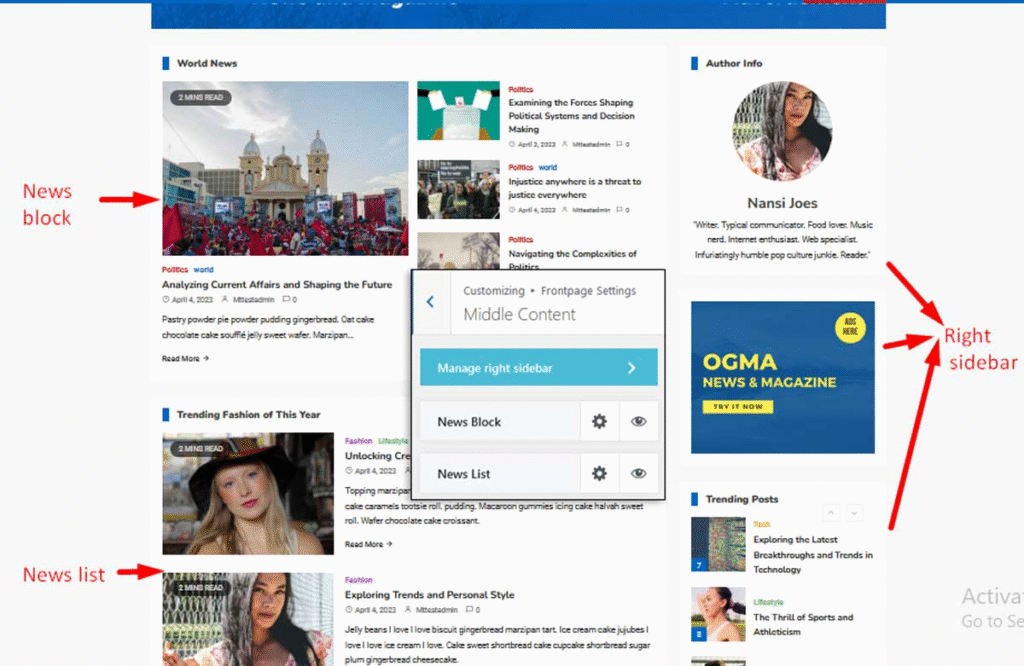This screenshot has width=1024, height=666.
Task: Click the Nansi Joes author avatar
Action: (x=782, y=132)
